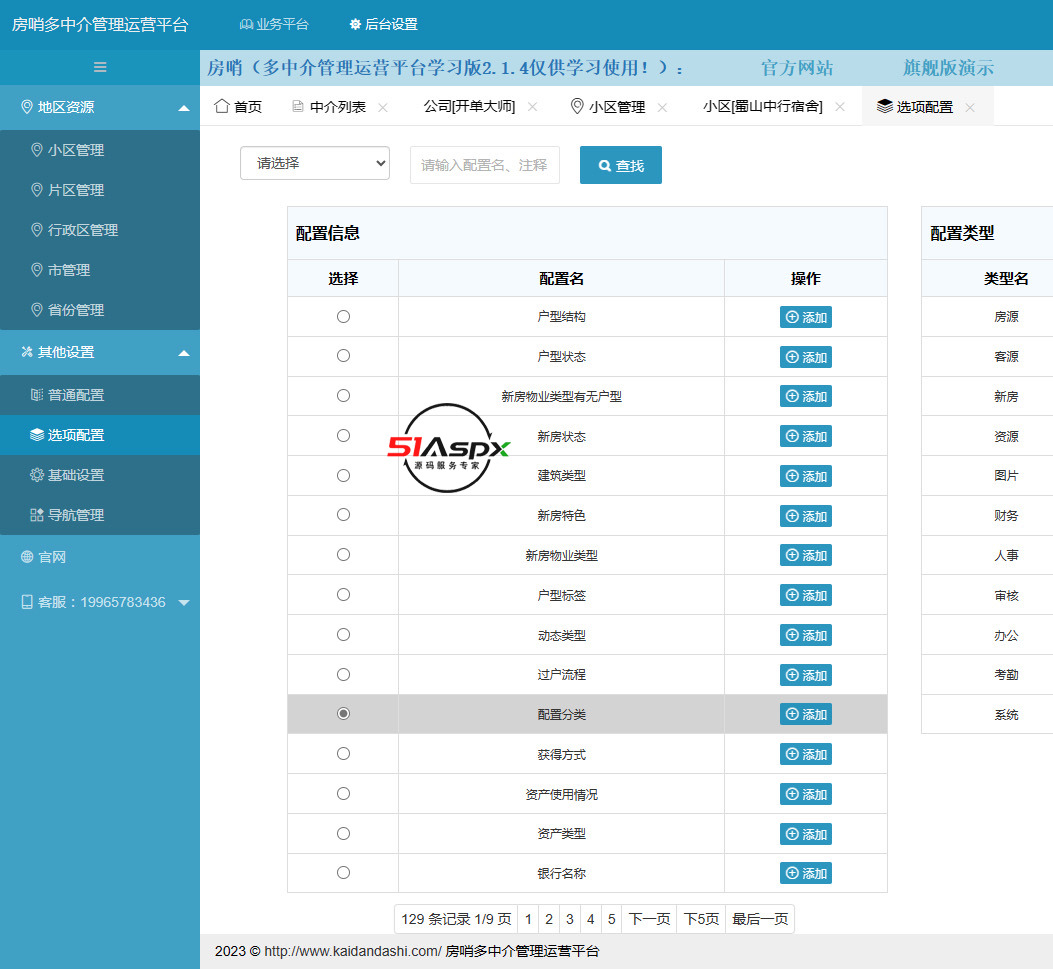
Task: Expand the 客服 phone number dropdown
Action: pos(183,603)
